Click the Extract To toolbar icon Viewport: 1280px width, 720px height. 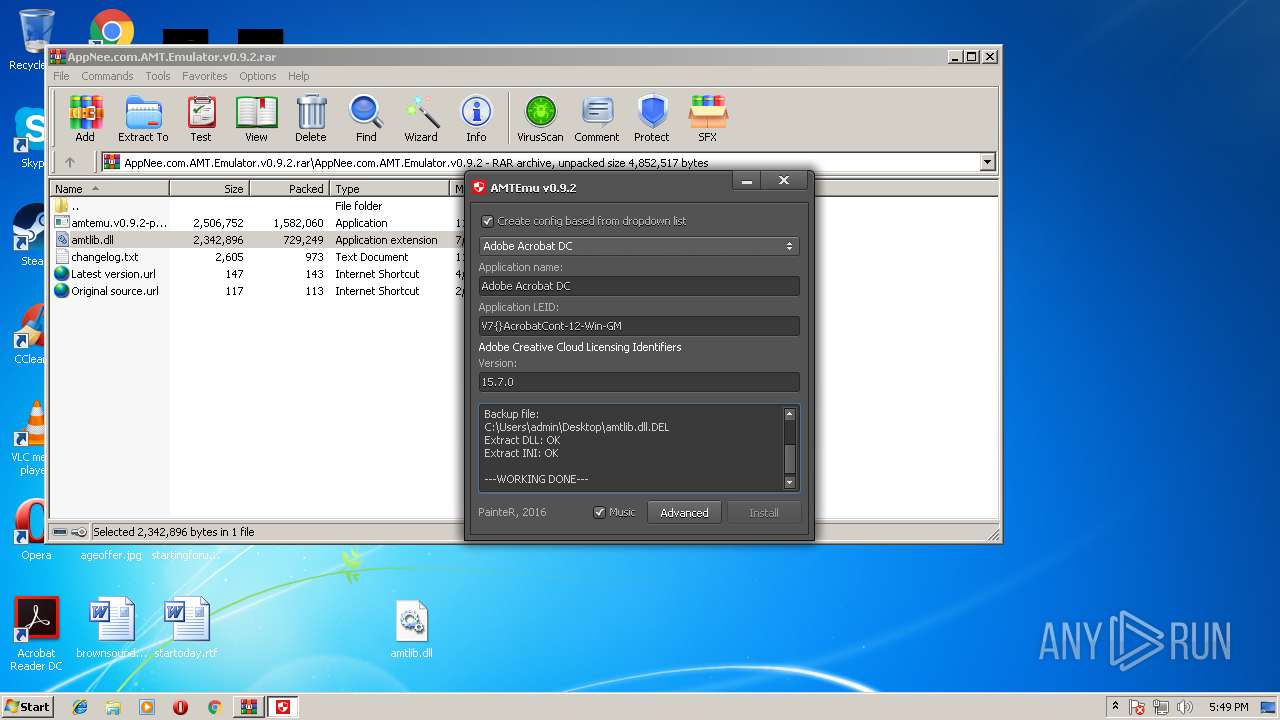coord(143,119)
